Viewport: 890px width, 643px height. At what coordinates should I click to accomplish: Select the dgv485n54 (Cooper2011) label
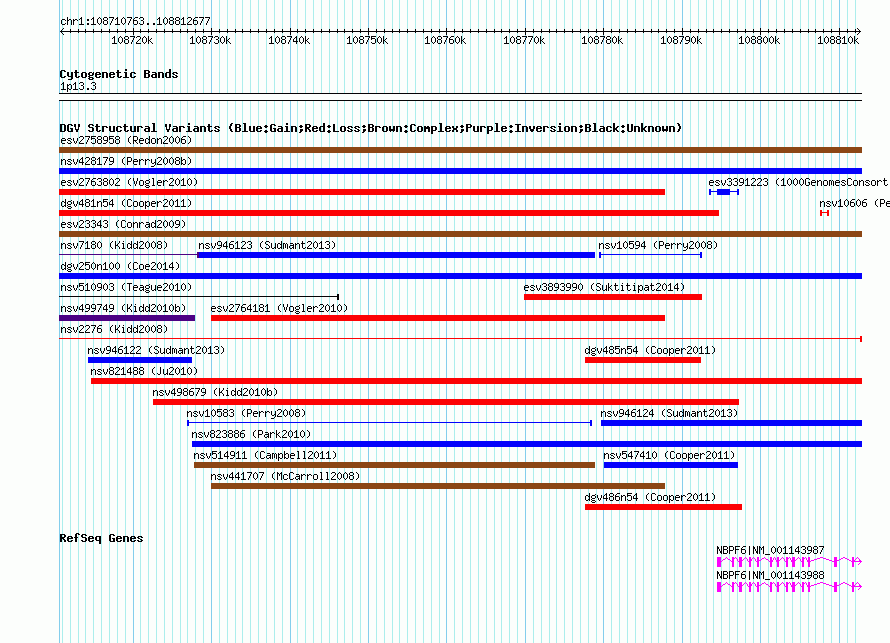[650, 350]
